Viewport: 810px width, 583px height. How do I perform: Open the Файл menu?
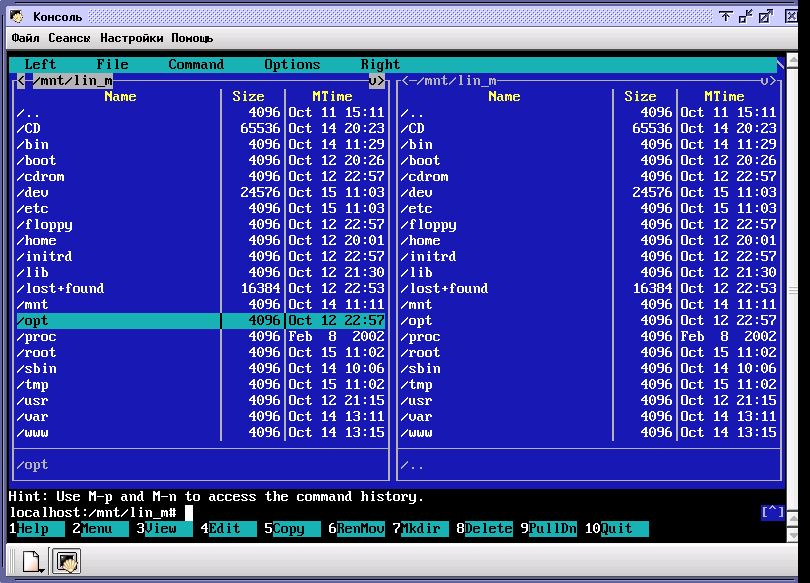click(25, 38)
